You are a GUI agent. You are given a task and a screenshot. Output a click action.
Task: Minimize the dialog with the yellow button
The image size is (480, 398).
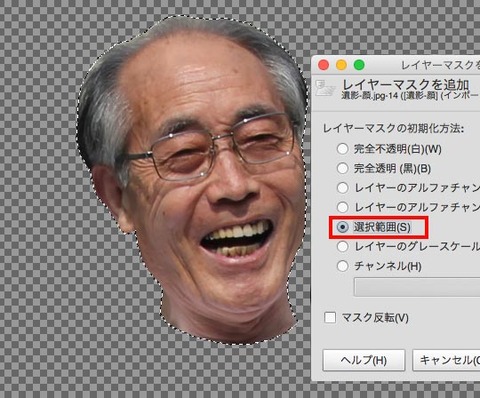(x=341, y=65)
